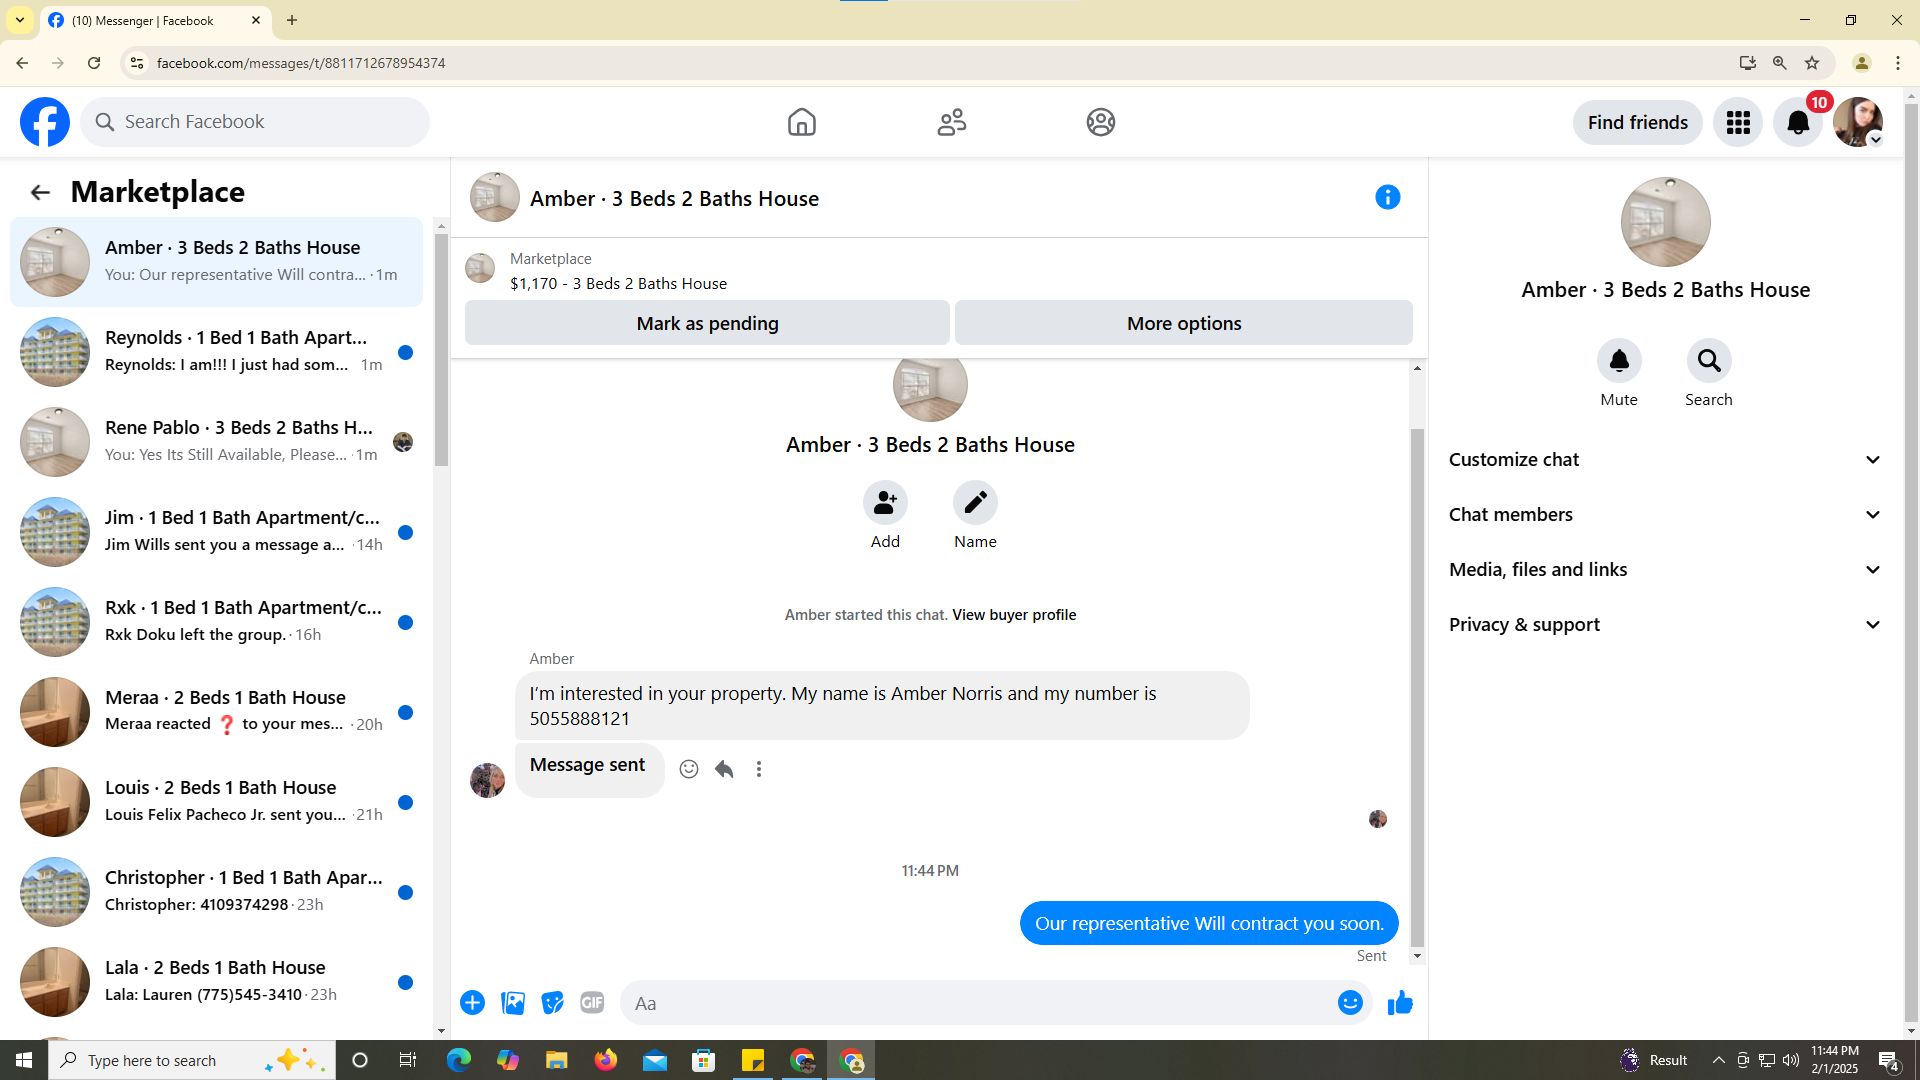
Task: Go to the Facebook Home tab
Action: pyautogui.click(x=801, y=122)
